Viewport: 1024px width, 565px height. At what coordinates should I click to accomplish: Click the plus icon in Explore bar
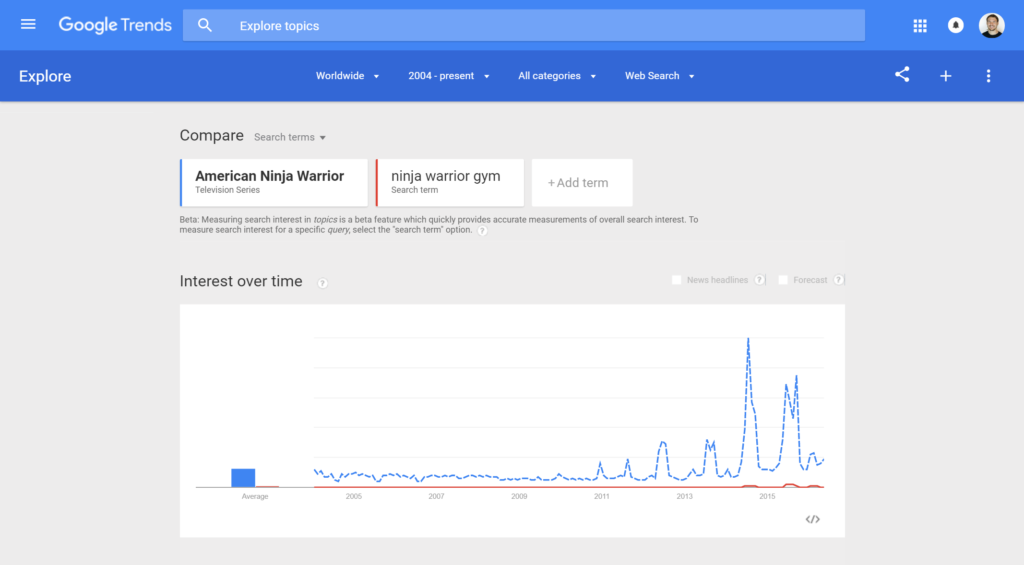tap(946, 76)
